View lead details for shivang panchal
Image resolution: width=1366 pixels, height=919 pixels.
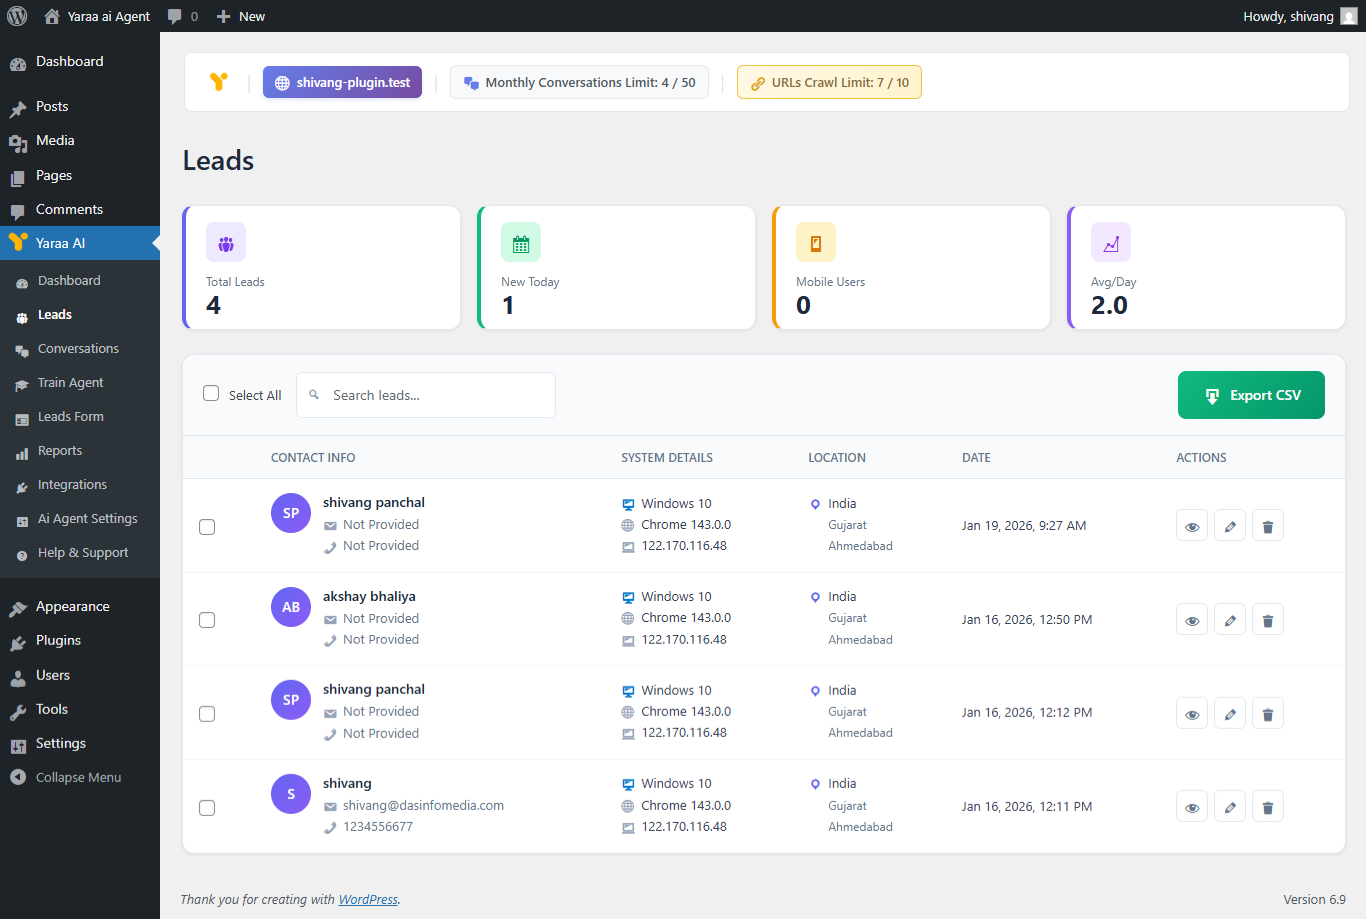[x=1191, y=525]
